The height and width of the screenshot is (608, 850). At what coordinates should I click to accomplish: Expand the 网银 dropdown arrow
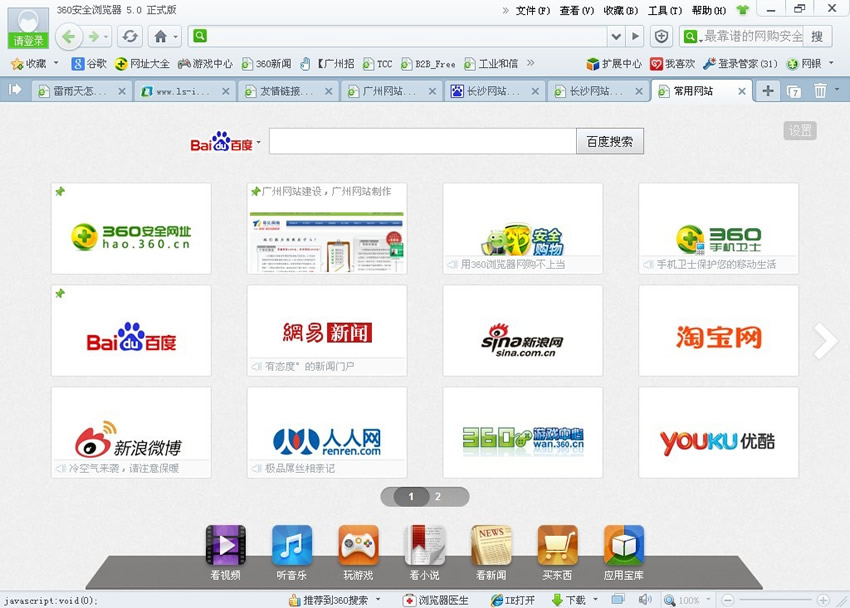coord(831,63)
